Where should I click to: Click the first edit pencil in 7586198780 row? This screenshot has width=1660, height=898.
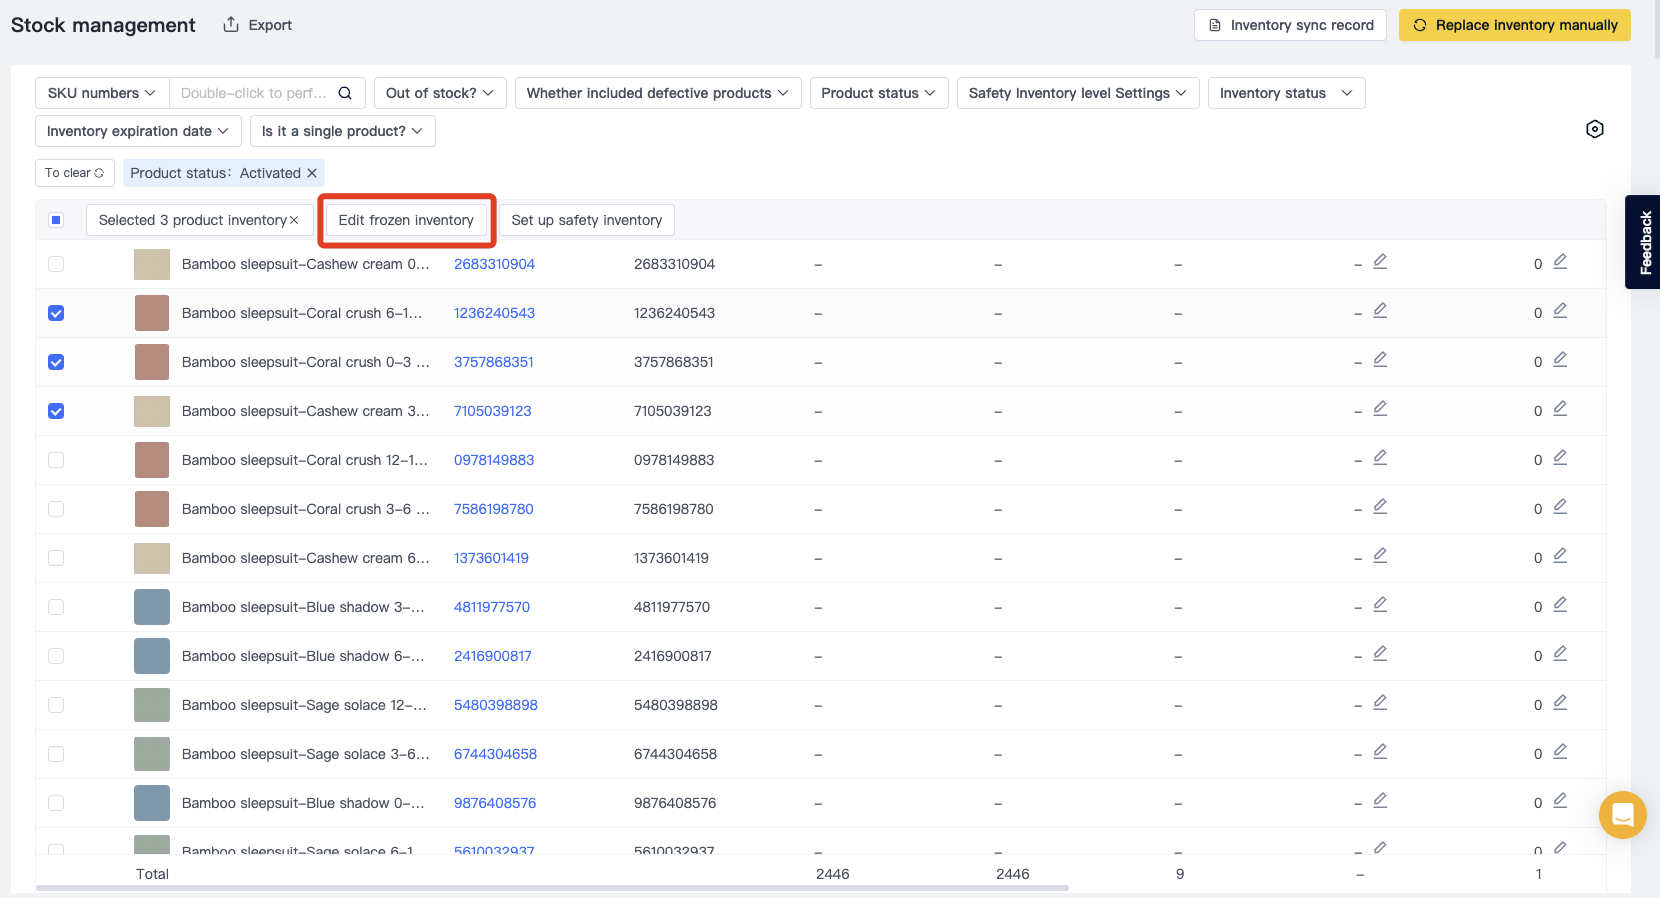tap(1379, 507)
